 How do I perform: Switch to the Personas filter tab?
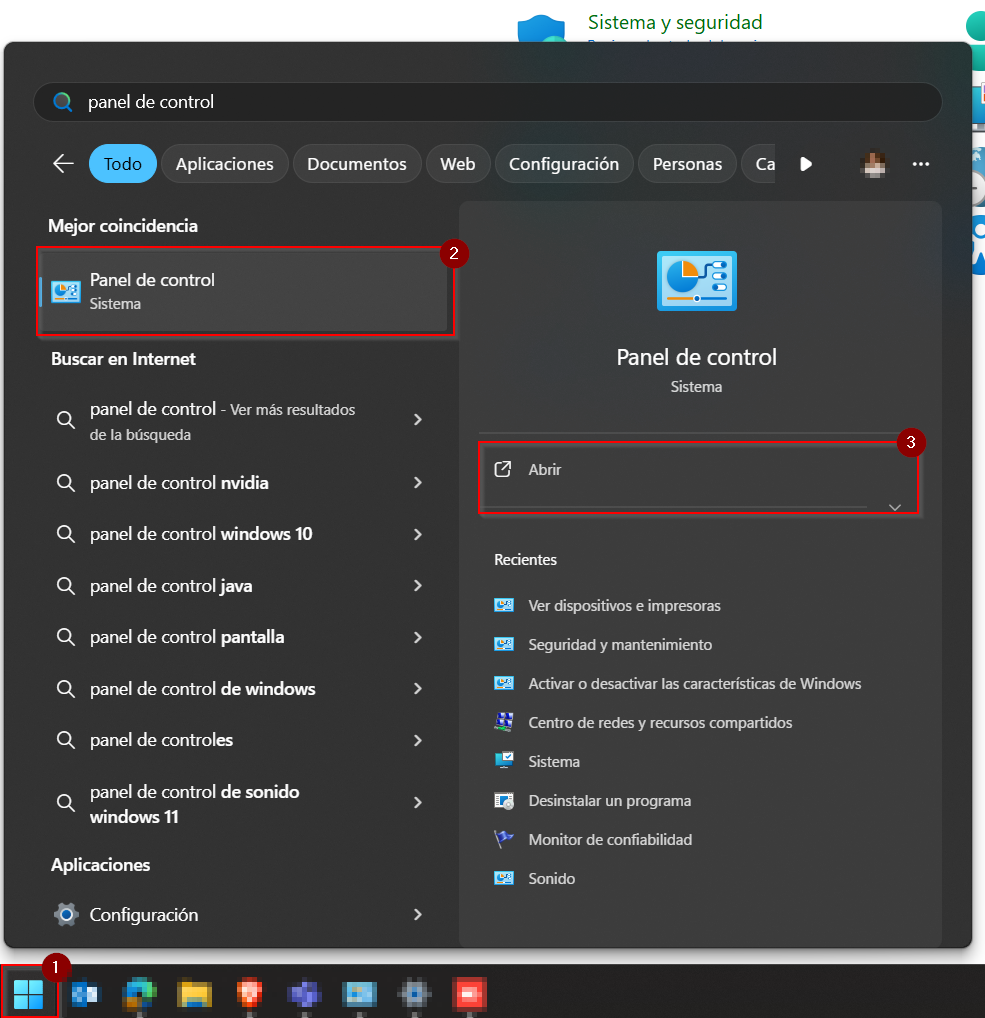point(688,164)
